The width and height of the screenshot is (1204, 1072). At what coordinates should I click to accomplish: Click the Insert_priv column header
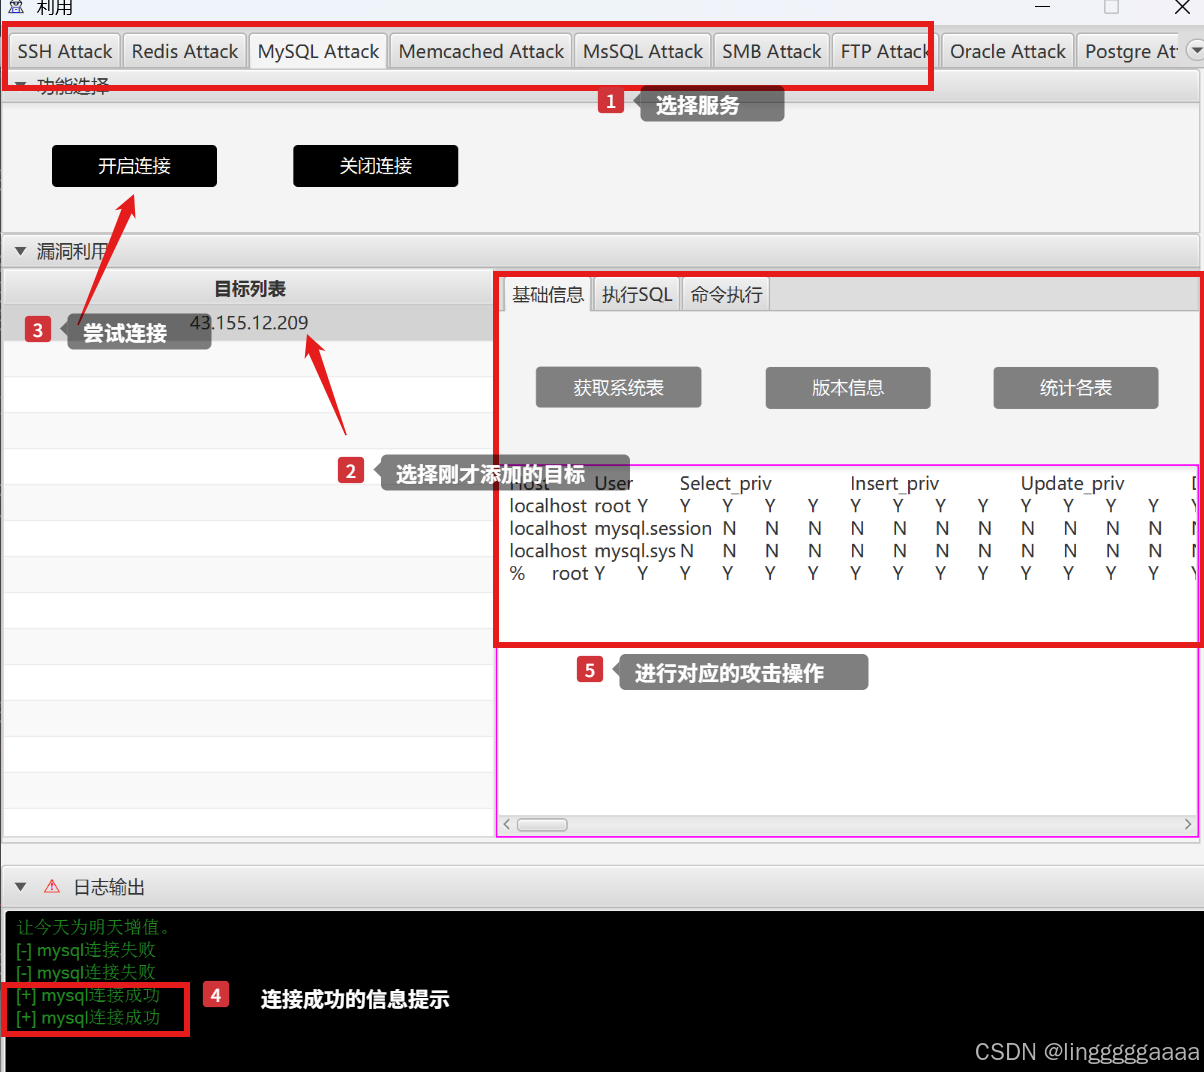pos(894,484)
